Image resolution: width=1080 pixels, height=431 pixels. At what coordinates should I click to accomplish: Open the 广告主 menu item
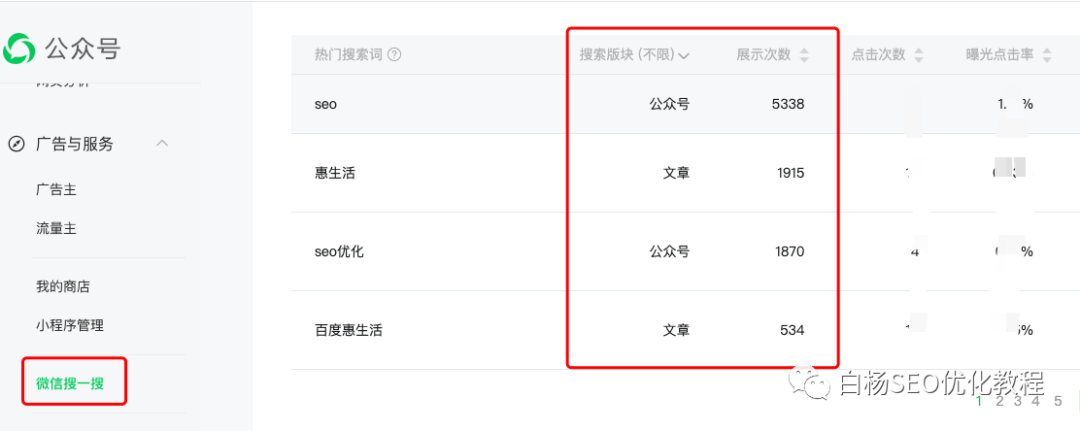pos(56,190)
